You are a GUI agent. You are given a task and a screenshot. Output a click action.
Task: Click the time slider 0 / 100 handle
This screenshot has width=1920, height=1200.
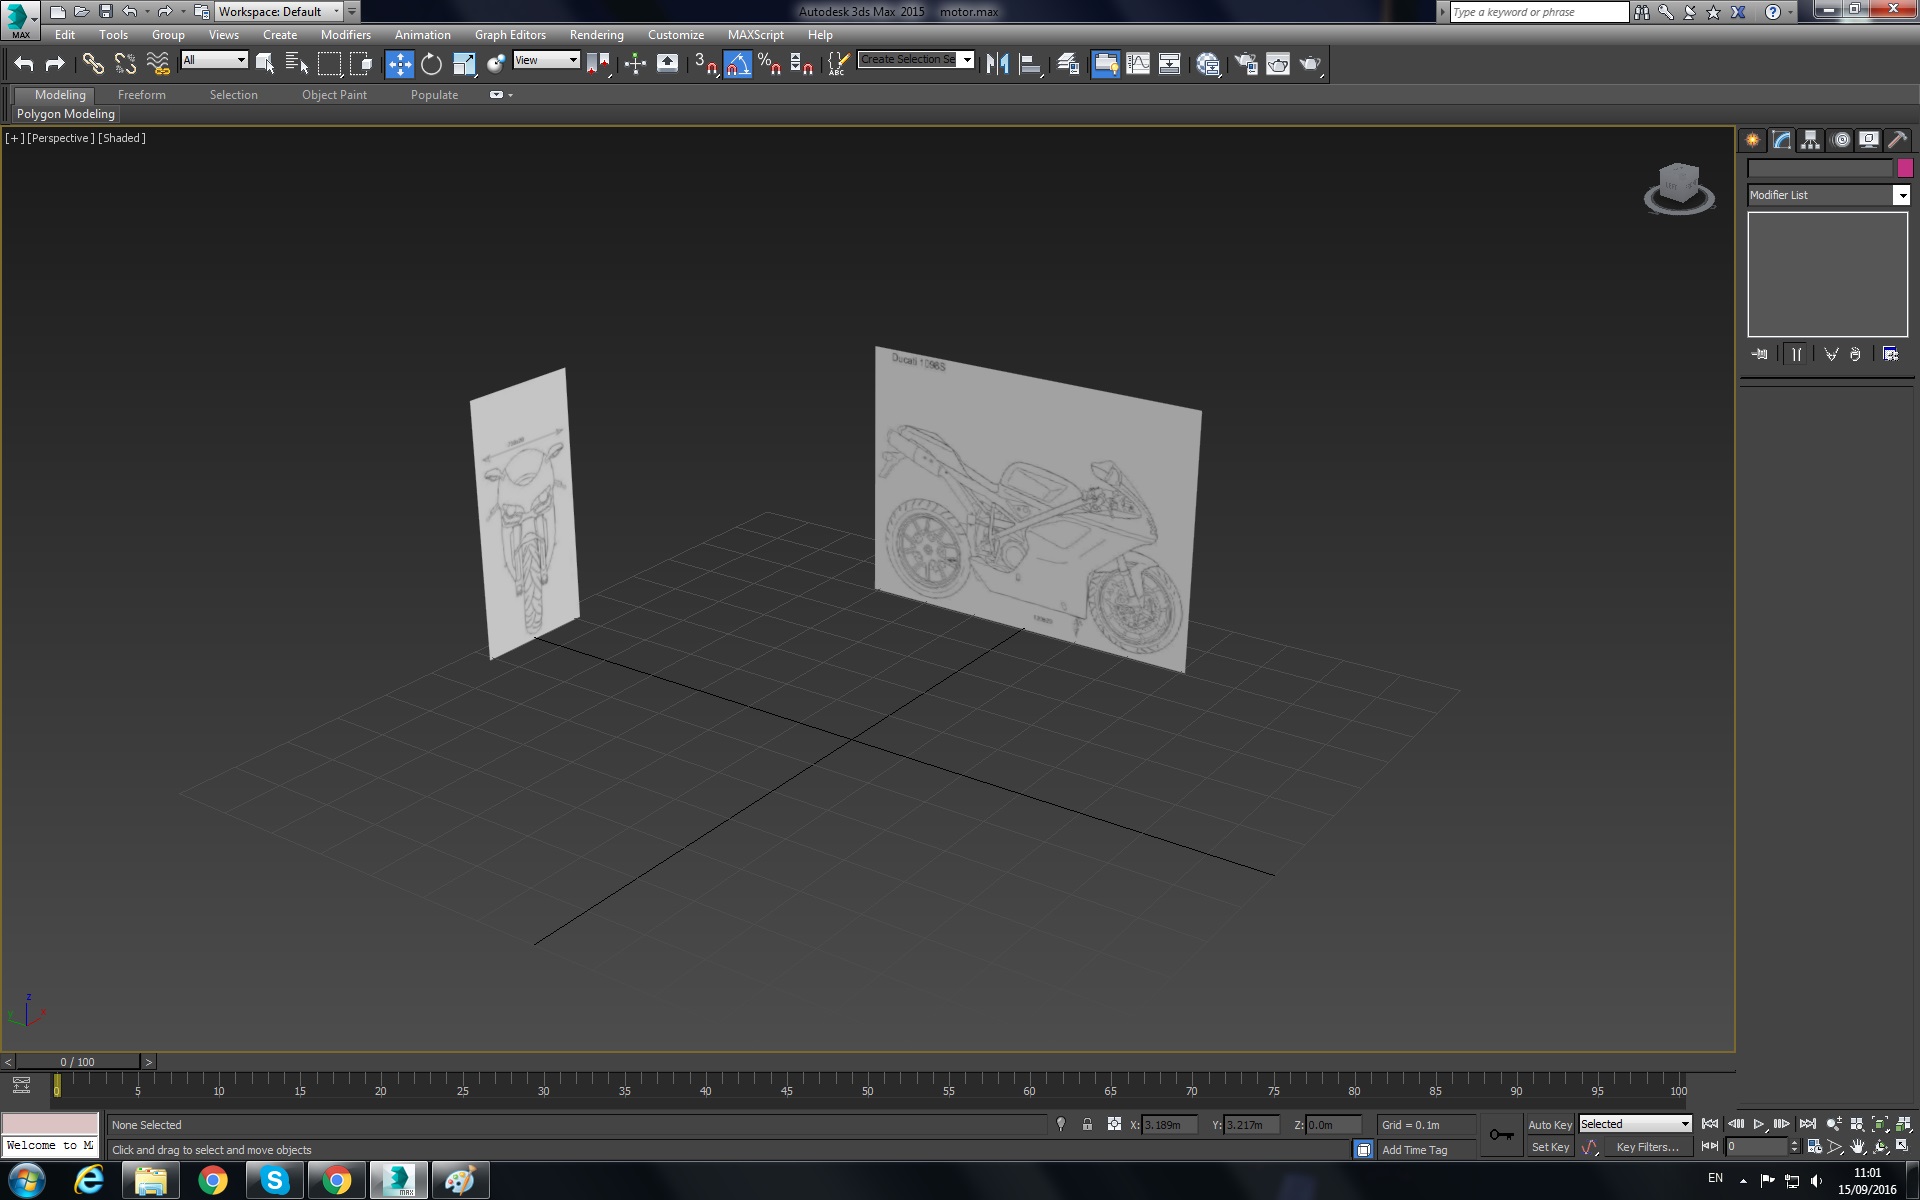(x=78, y=1062)
